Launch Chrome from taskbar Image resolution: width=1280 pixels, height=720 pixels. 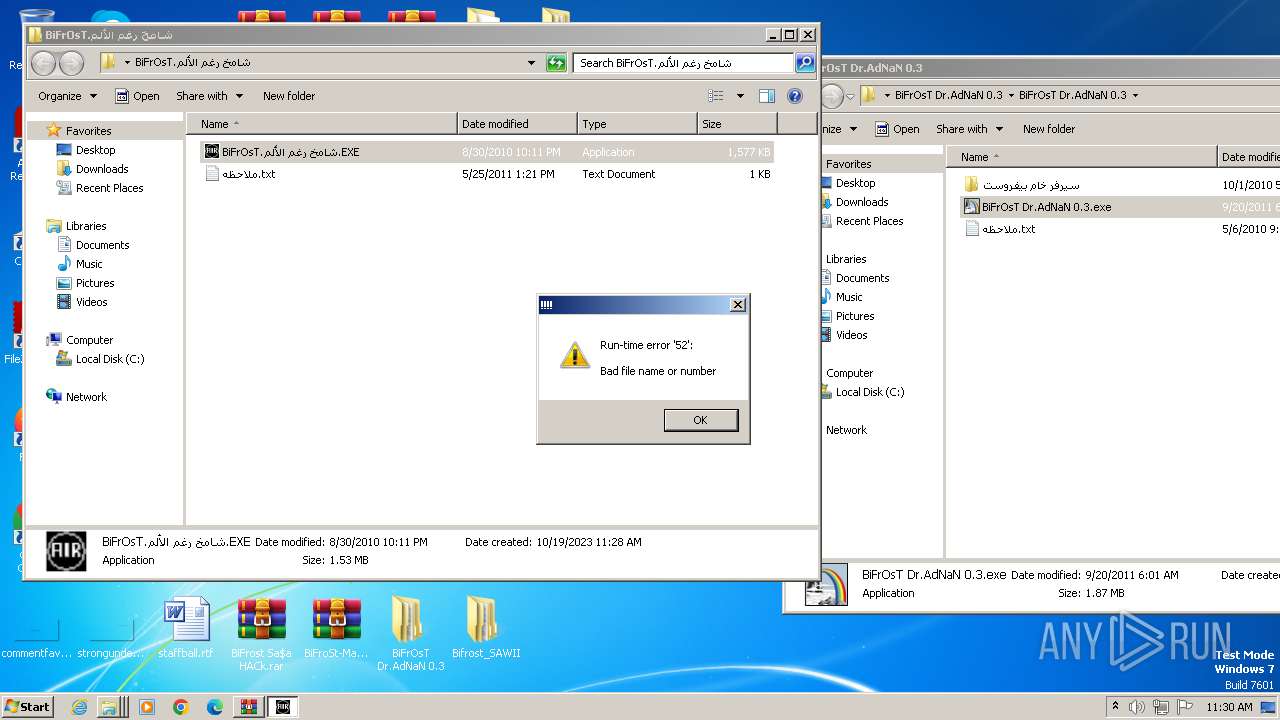tap(180, 707)
